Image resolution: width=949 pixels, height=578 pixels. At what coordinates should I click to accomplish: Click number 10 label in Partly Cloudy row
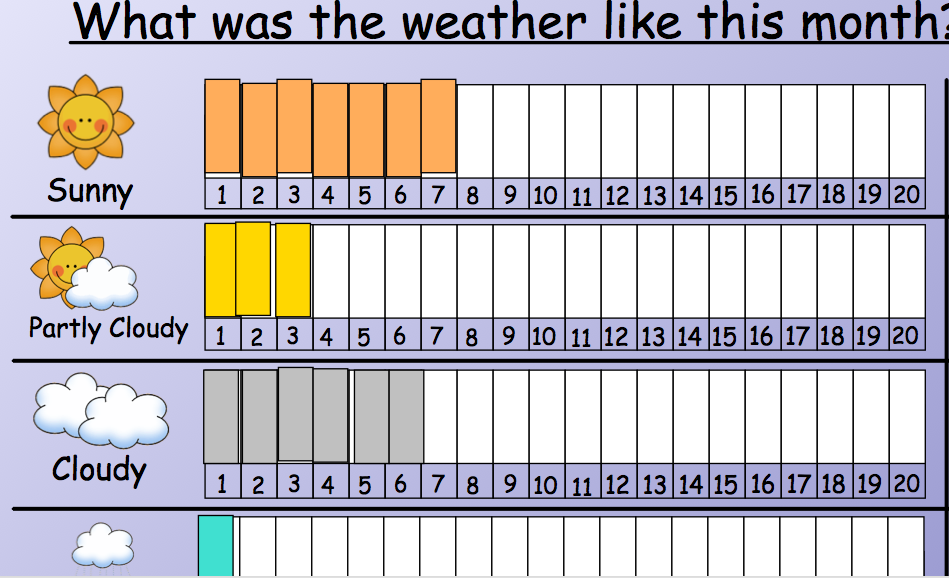pos(544,336)
